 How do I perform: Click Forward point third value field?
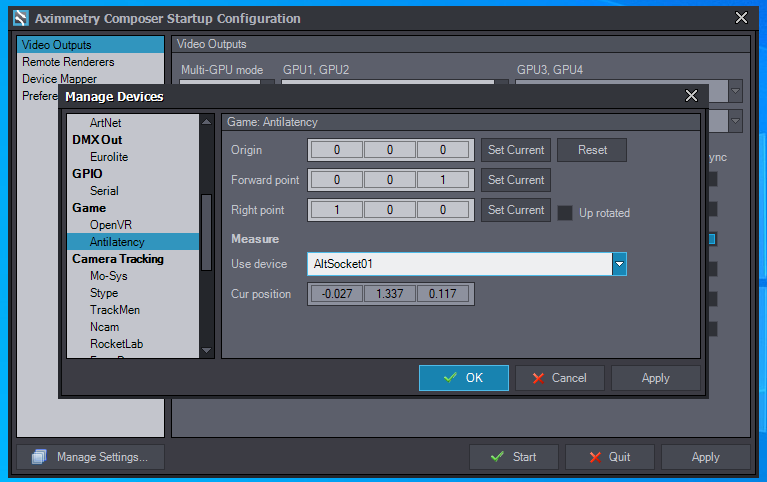pos(443,180)
